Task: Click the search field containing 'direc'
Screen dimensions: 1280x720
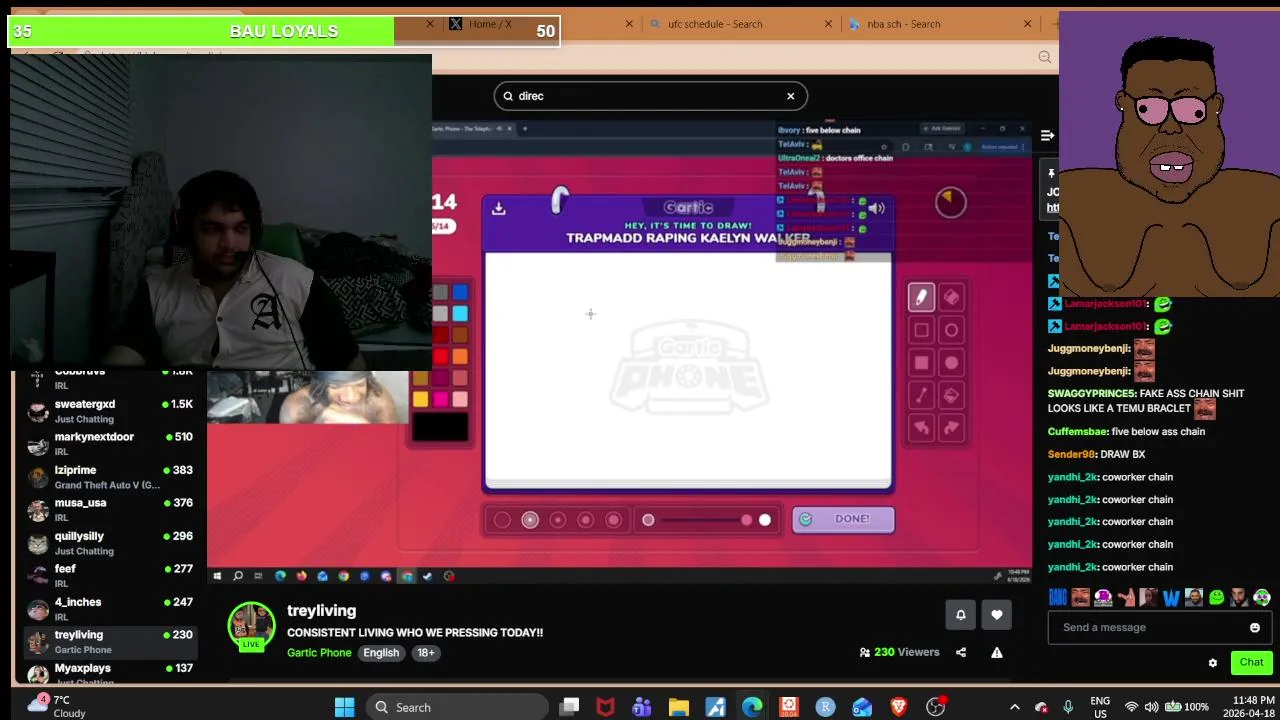Action: pyautogui.click(x=650, y=96)
